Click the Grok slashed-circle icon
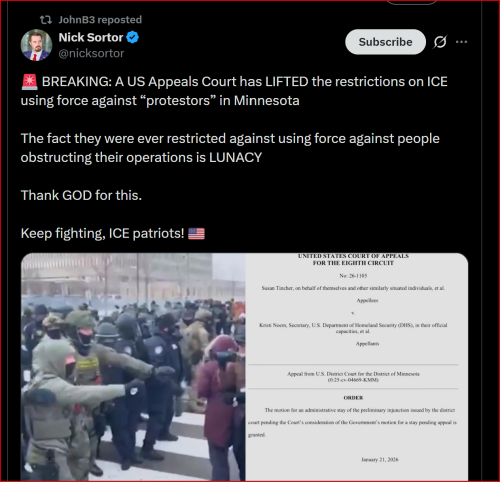 click(x=440, y=42)
